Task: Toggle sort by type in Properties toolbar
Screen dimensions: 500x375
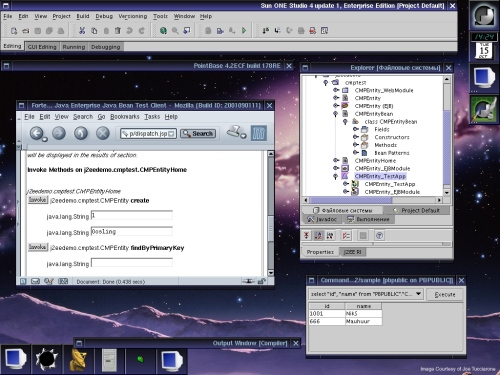Action: click(x=330, y=236)
